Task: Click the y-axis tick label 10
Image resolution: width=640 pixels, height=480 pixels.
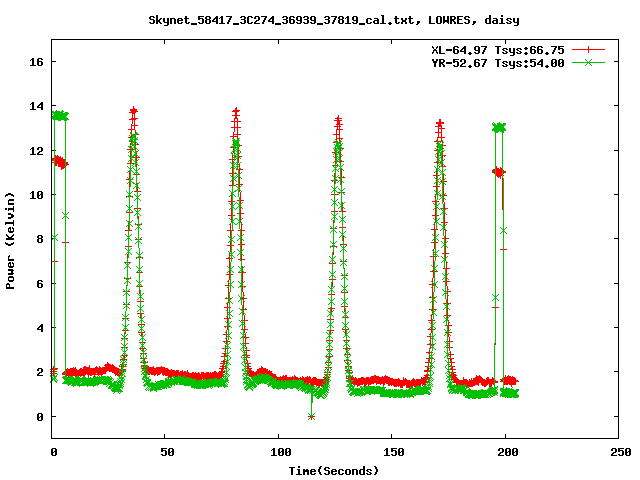Action: [x=36, y=195]
